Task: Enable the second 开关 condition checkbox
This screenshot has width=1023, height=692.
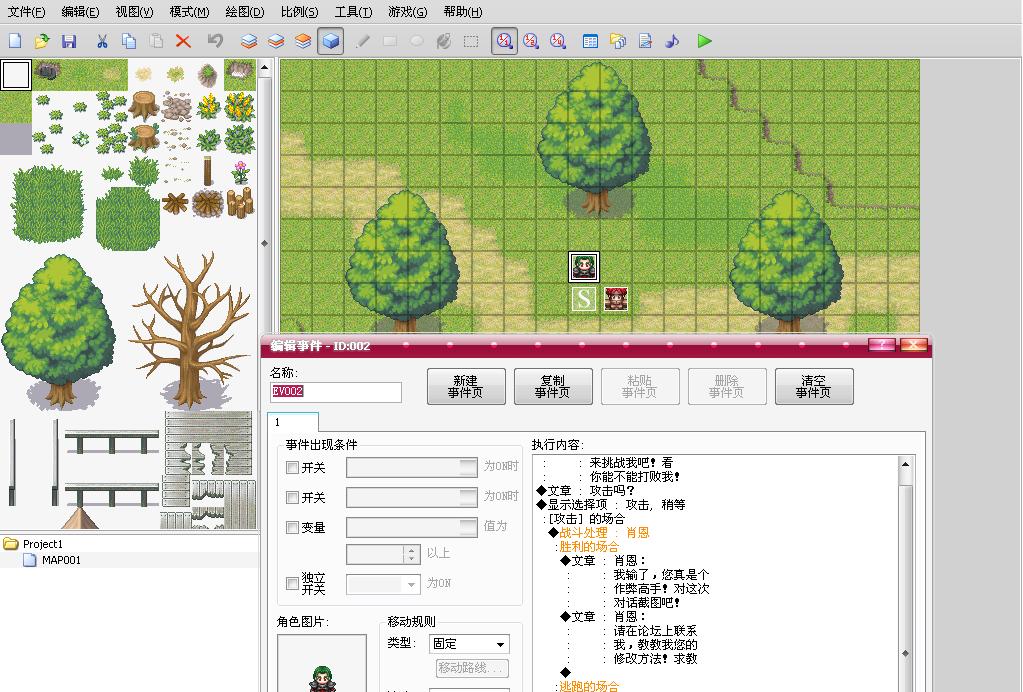Action: (x=292, y=498)
